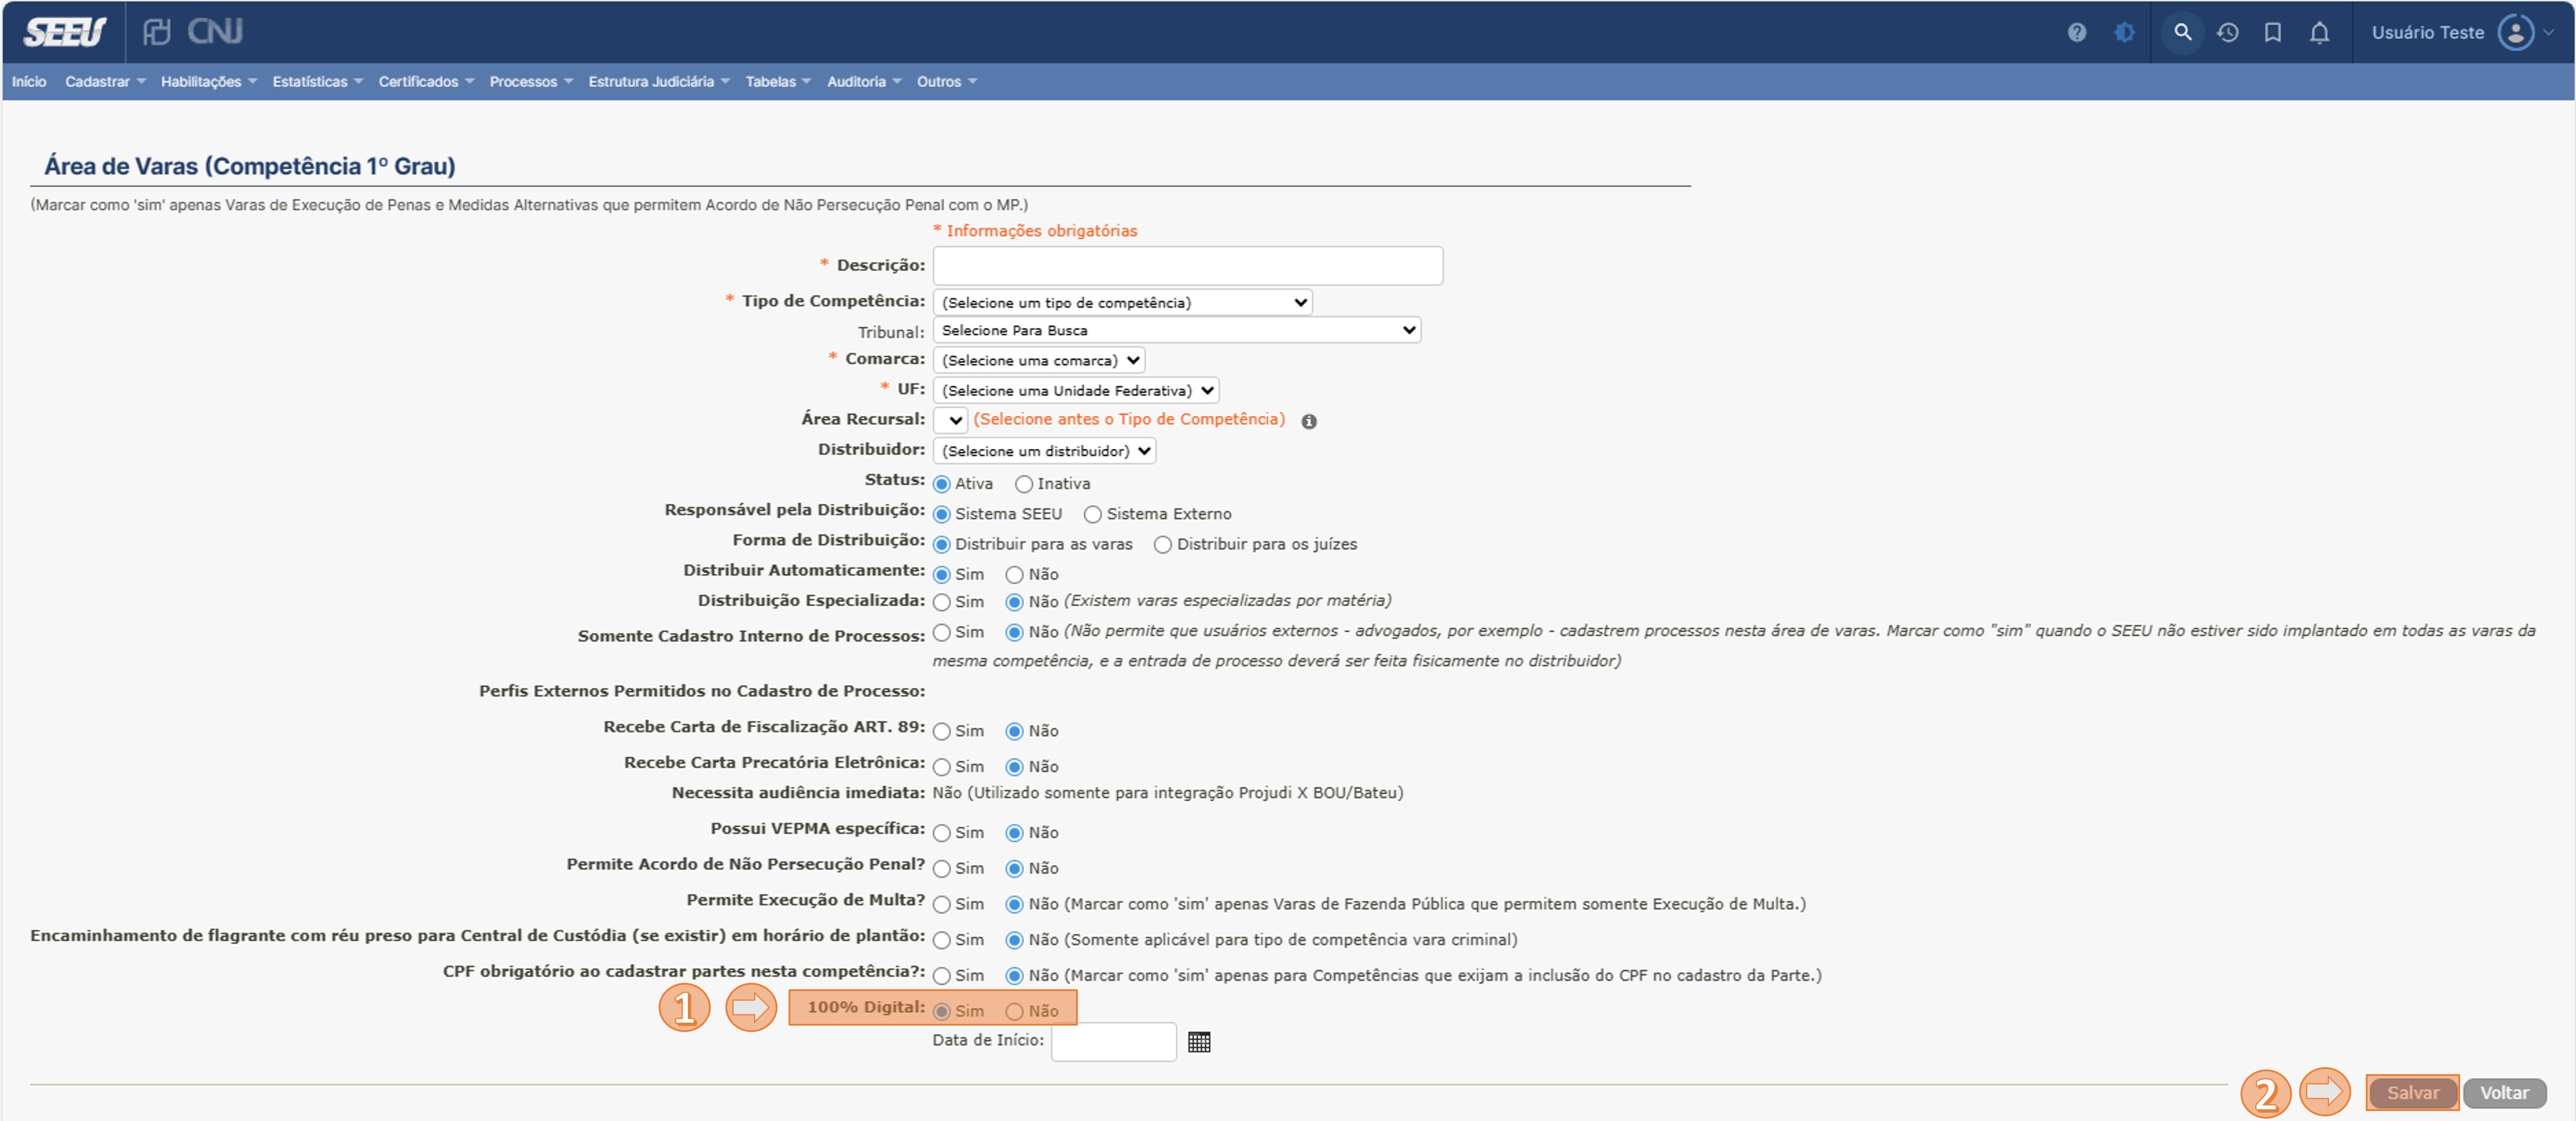Open the Tabelas menu
This screenshot has height=1121, width=2576.
click(x=778, y=81)
